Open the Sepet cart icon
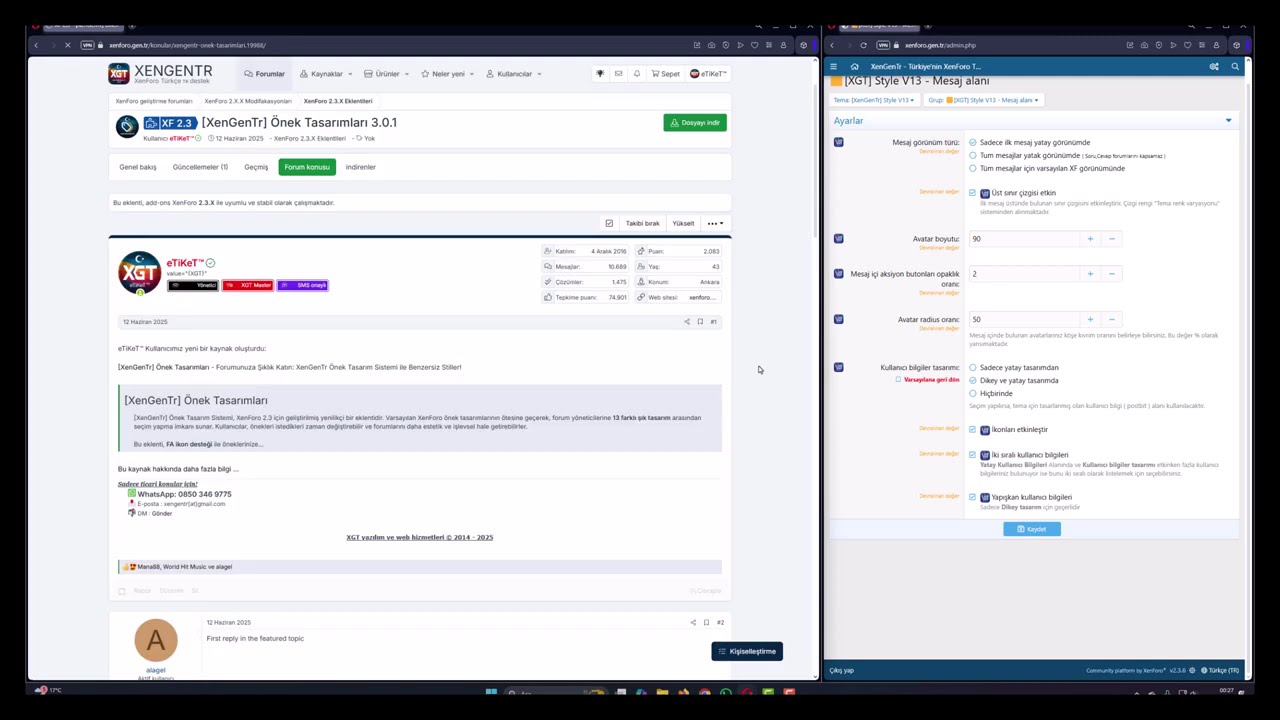1280x720 pixels. 666,73
